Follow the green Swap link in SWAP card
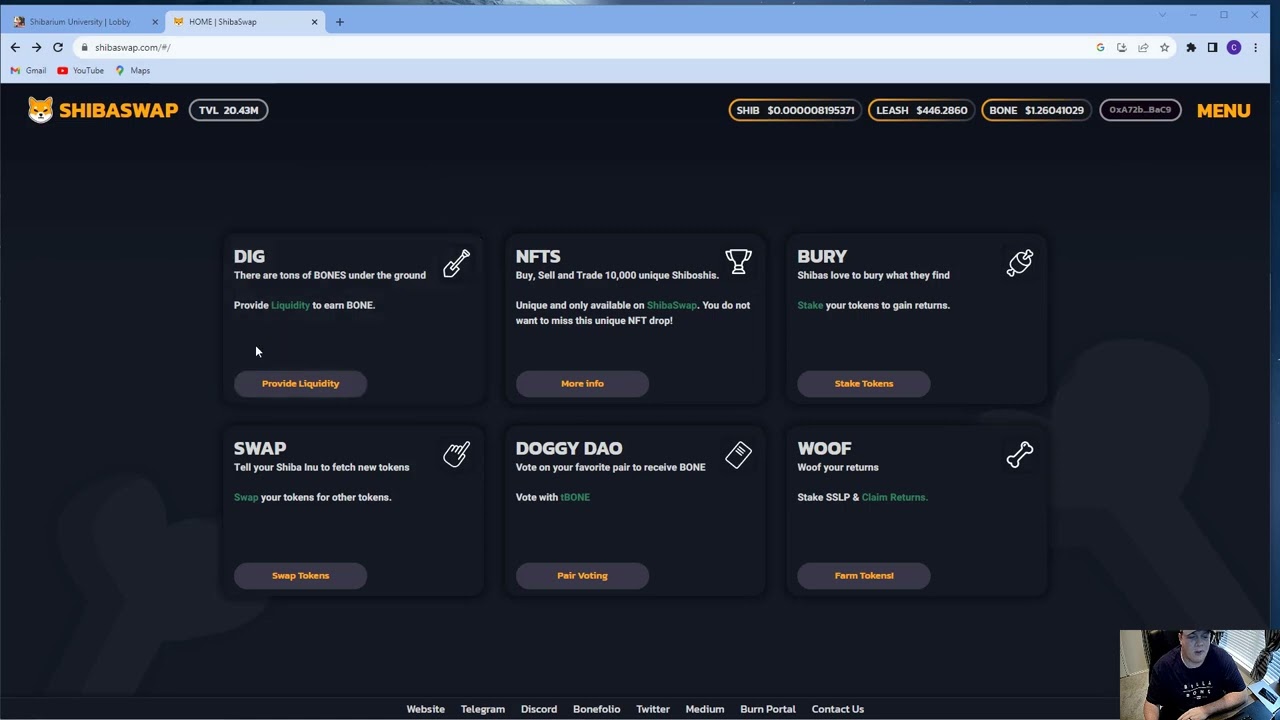Viewport: 1280px width, 720px height. click(x=246, y=497)
